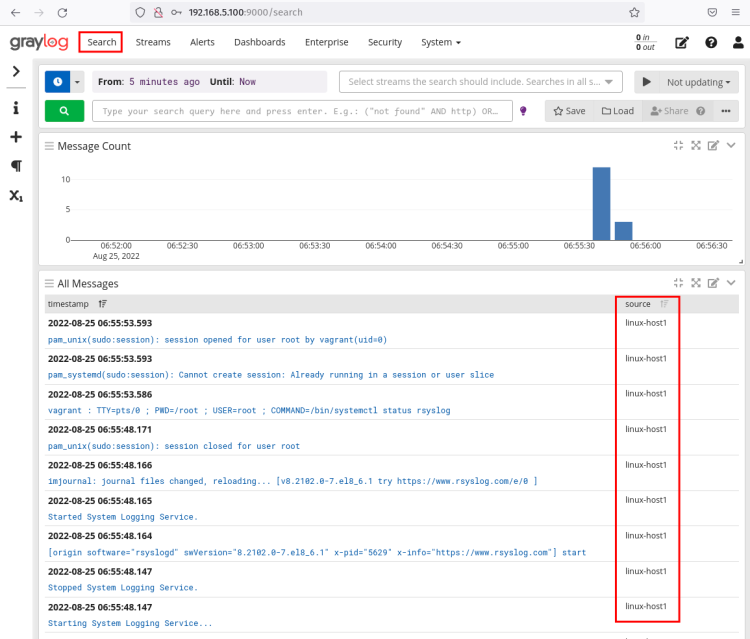Focus the search query input field
The height and width of the screenshot is (639, 750).
[302, 111]
